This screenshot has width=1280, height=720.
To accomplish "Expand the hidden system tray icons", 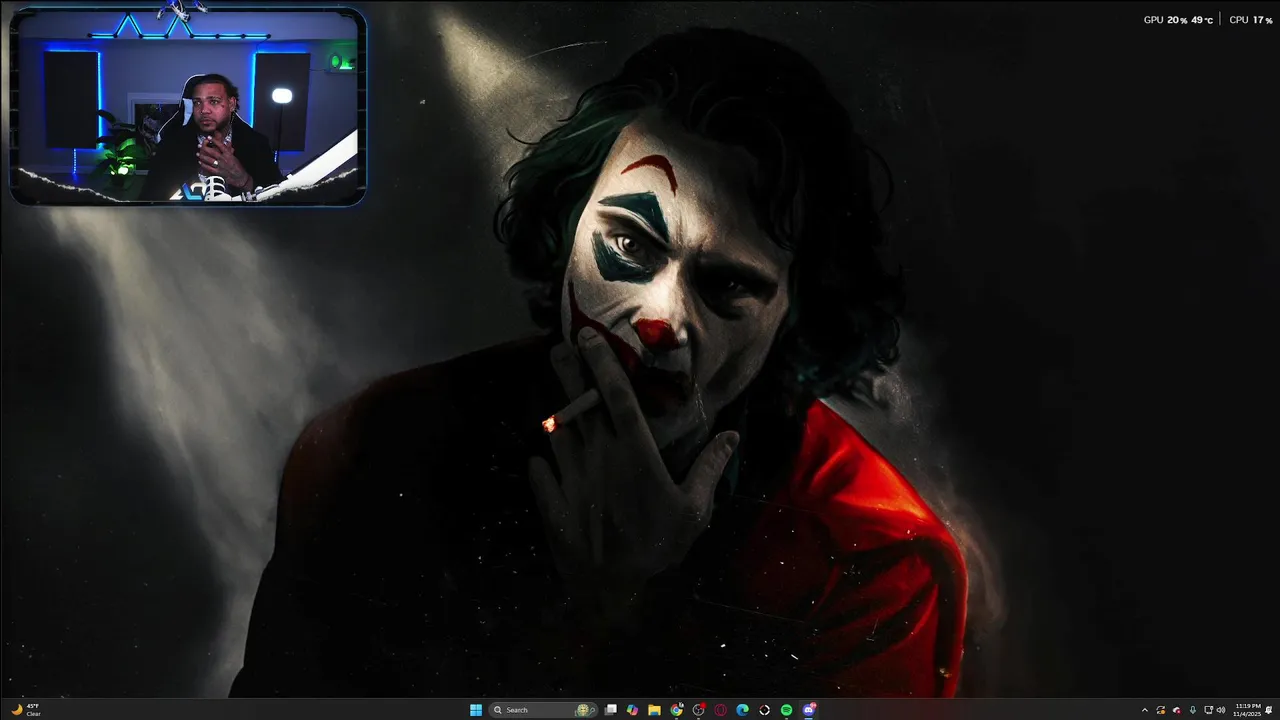I will pyautogui.click(x=1145, y=710).
